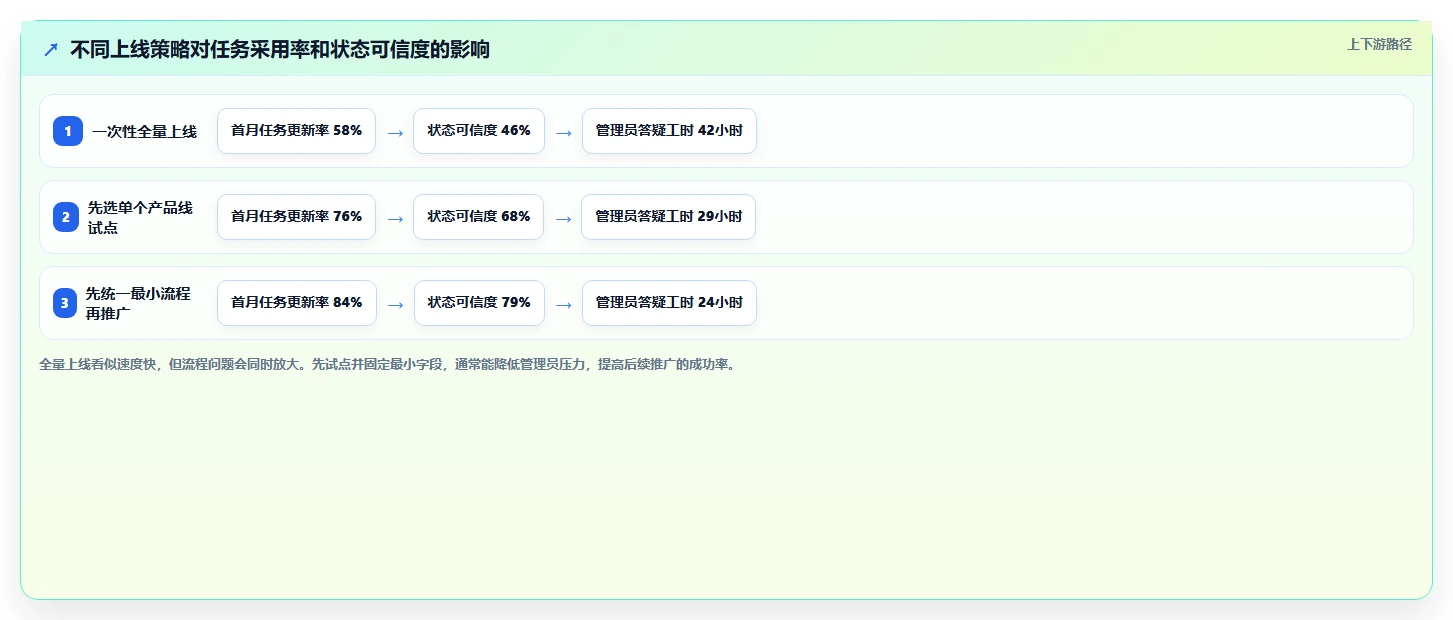Click the 上下游路径 label
The height and width of the screenshot is (620, 1453).
pyautogui.click(x=1379, y=44)
